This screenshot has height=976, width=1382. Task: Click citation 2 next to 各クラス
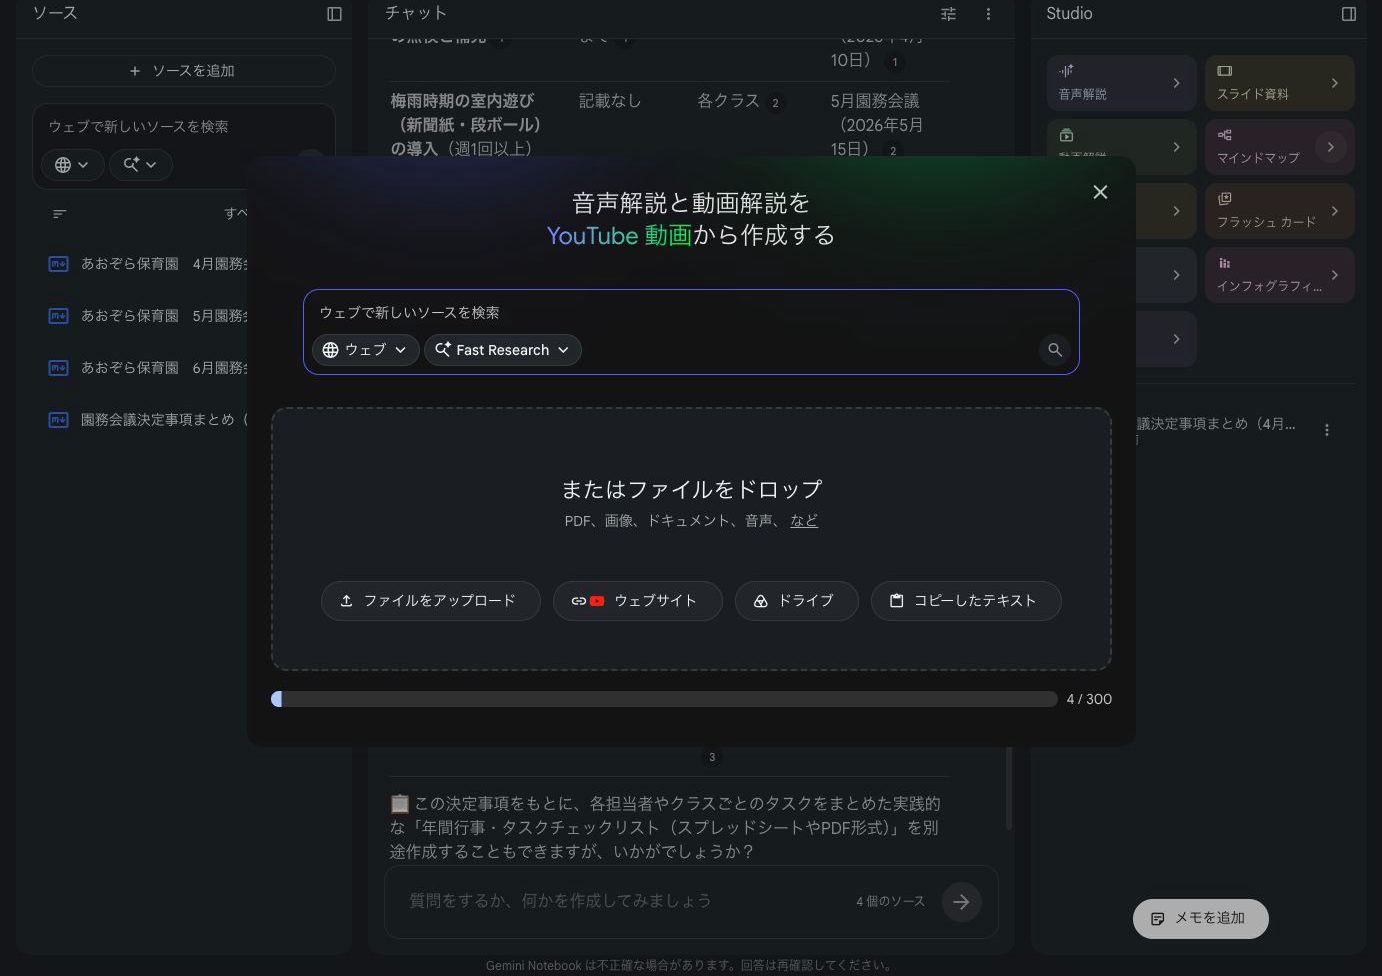tap(775, 102)
